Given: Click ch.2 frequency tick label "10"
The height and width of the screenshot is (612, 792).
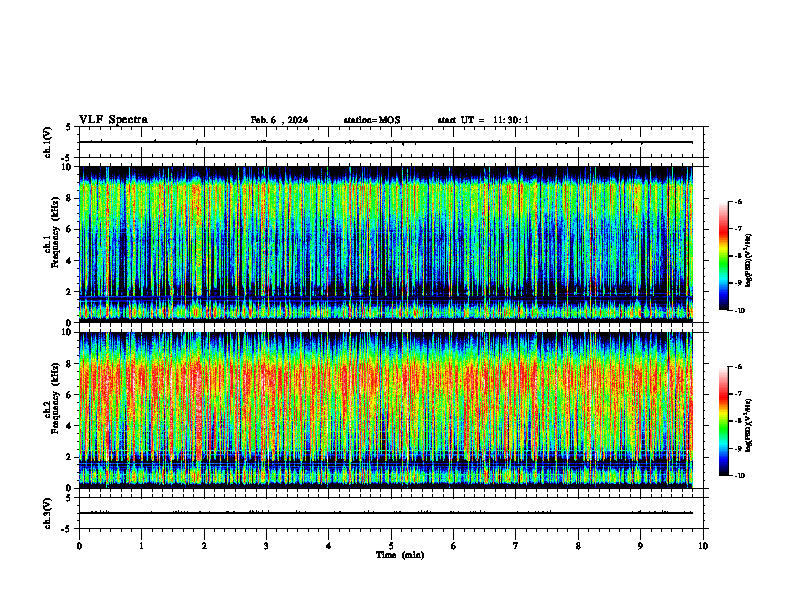Looking at the screenshot, I should point(68,333).
